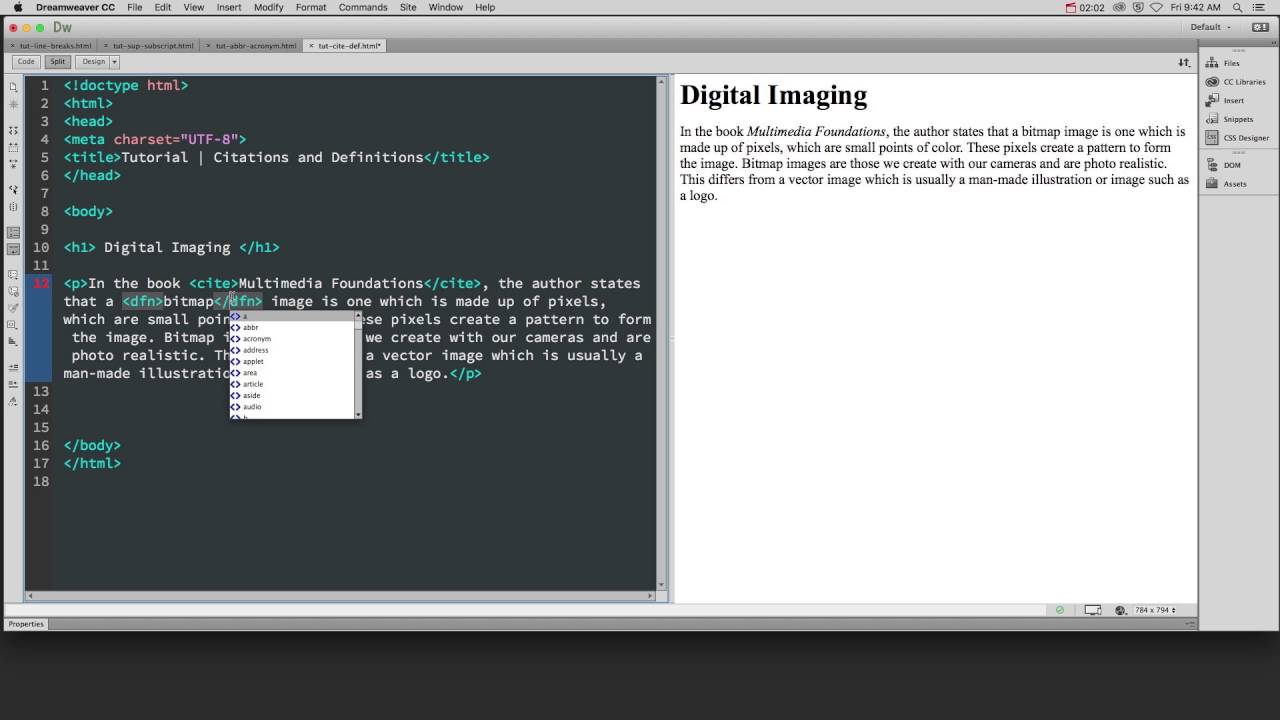Select 'article' from code hint list
Viewport: 1280px width, 720px height.
point(293,384)
